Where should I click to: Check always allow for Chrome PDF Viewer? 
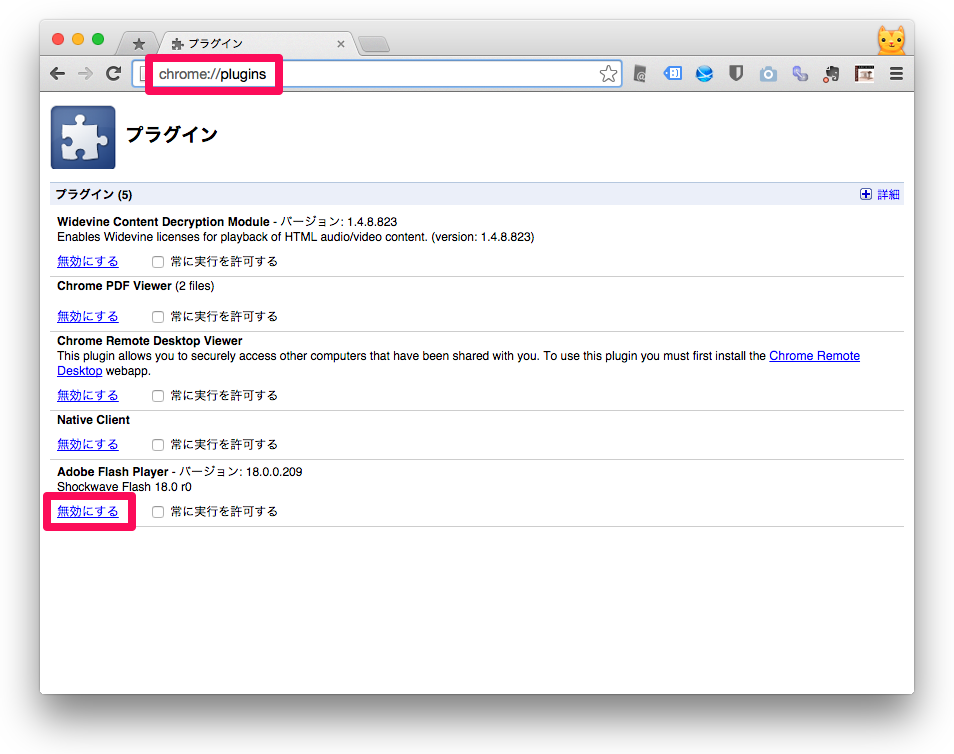coord(158,317)
